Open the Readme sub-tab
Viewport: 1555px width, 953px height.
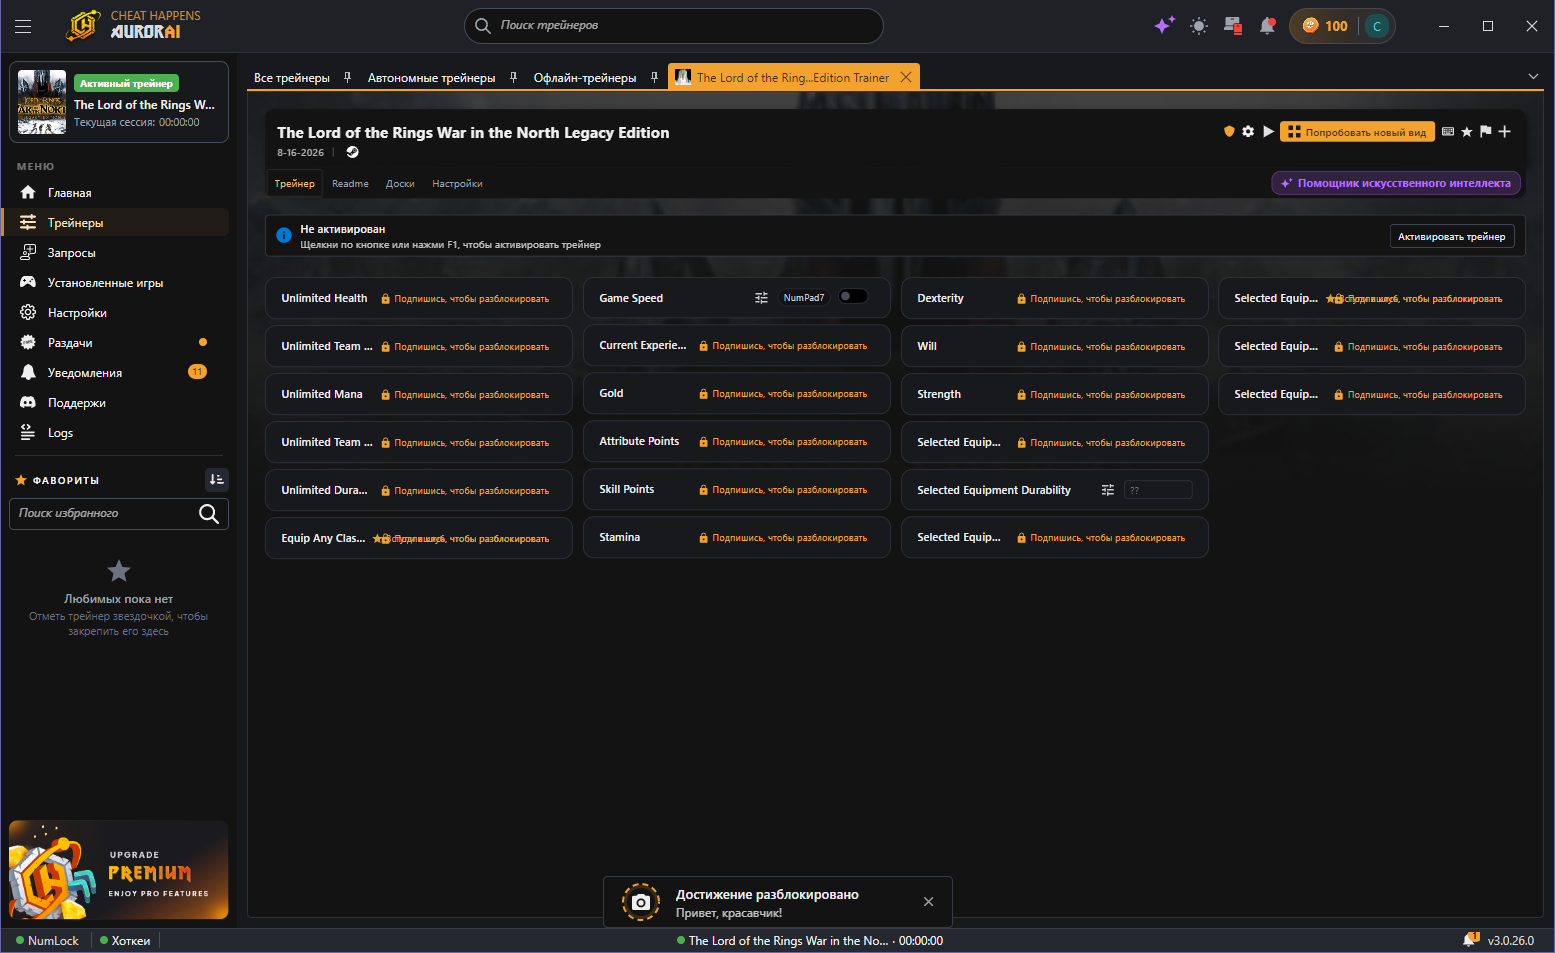click(x=350, y=183)
